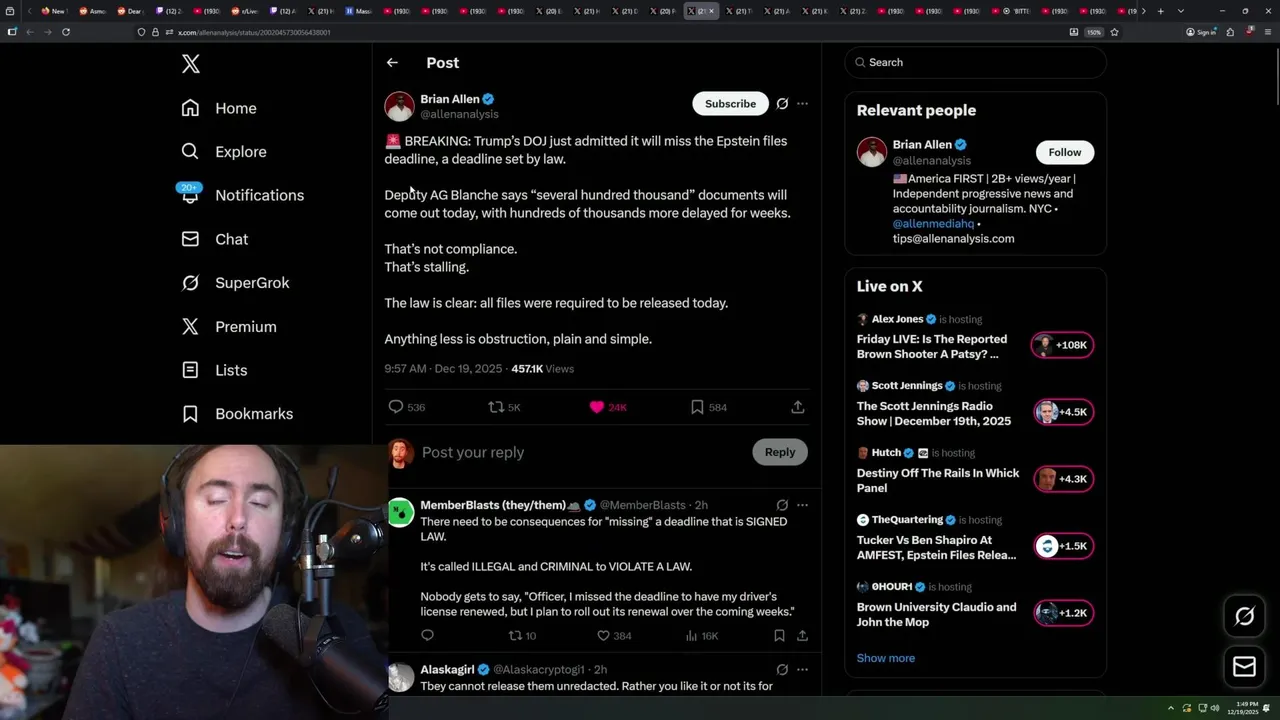Join the +1.5K listeners live space

coord(1063,546)
